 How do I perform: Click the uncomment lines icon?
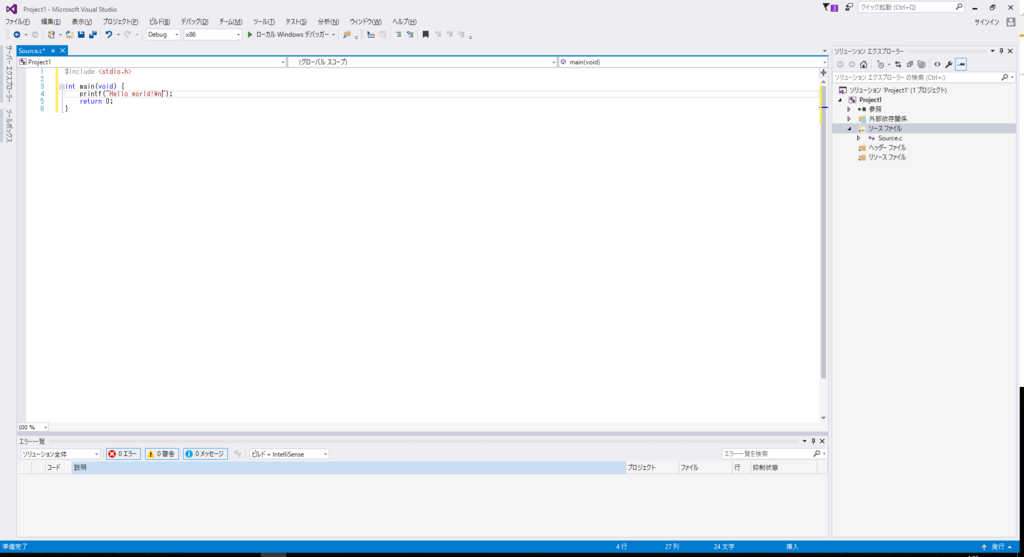click(x=409, y=35)
